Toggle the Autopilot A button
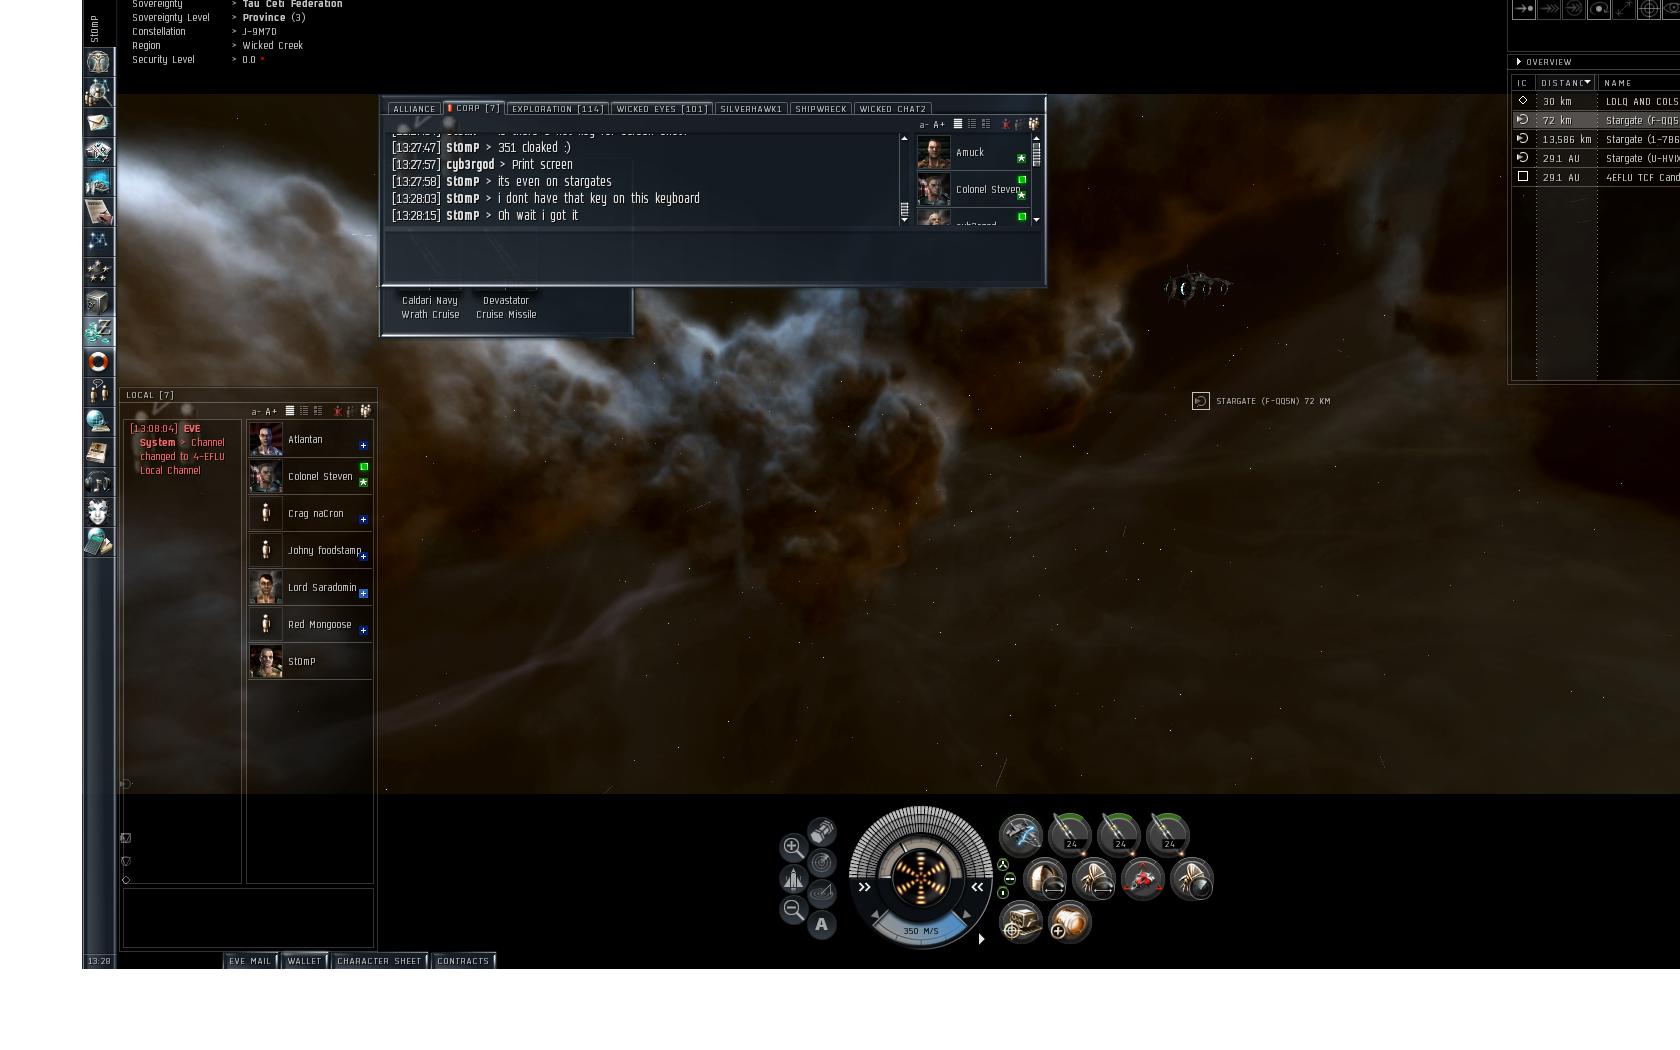The width and height of the screenshot is (1680, 1050). click(821, 925)
